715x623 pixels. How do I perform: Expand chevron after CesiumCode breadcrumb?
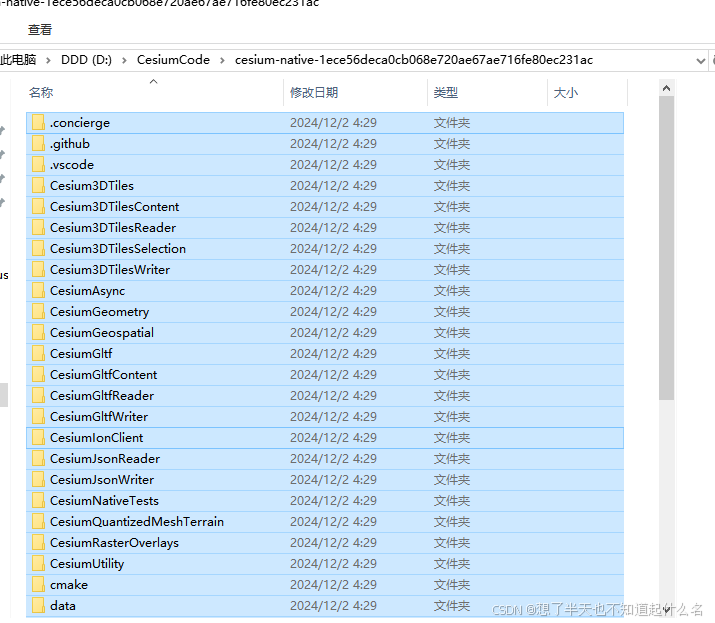coord(223,60)
